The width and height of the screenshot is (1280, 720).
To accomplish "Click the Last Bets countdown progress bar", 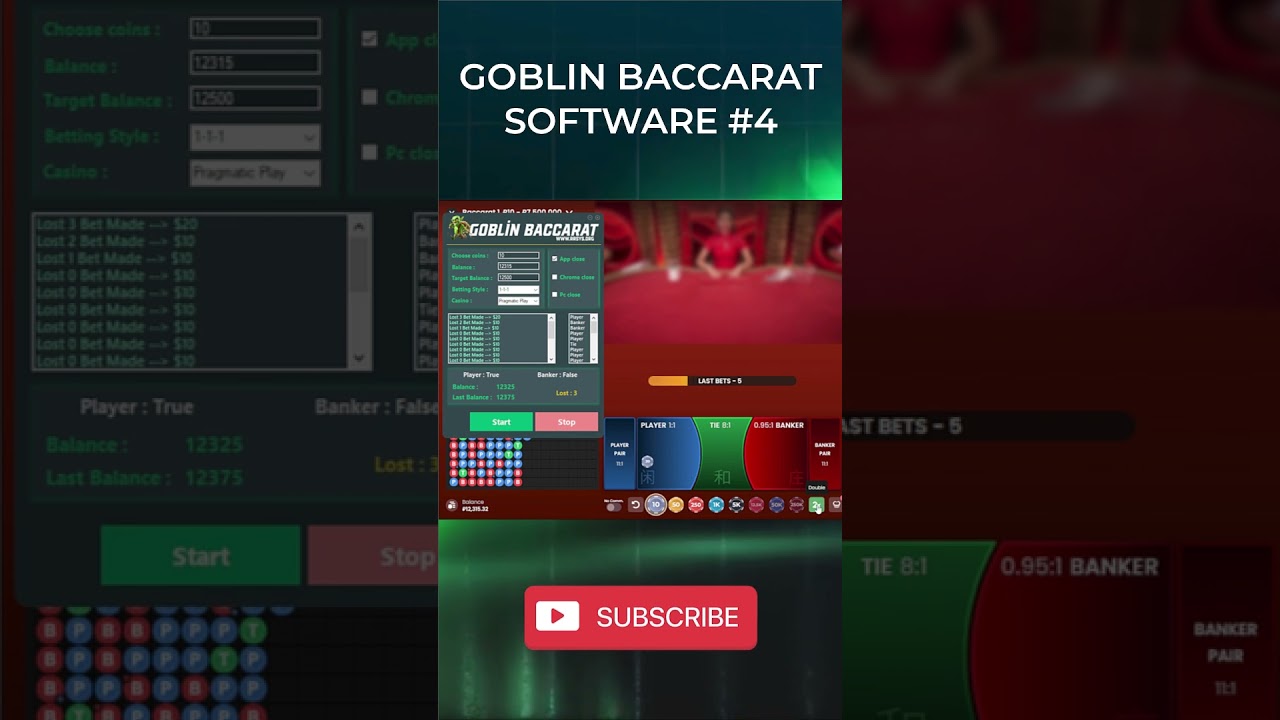I will [722, 381].
